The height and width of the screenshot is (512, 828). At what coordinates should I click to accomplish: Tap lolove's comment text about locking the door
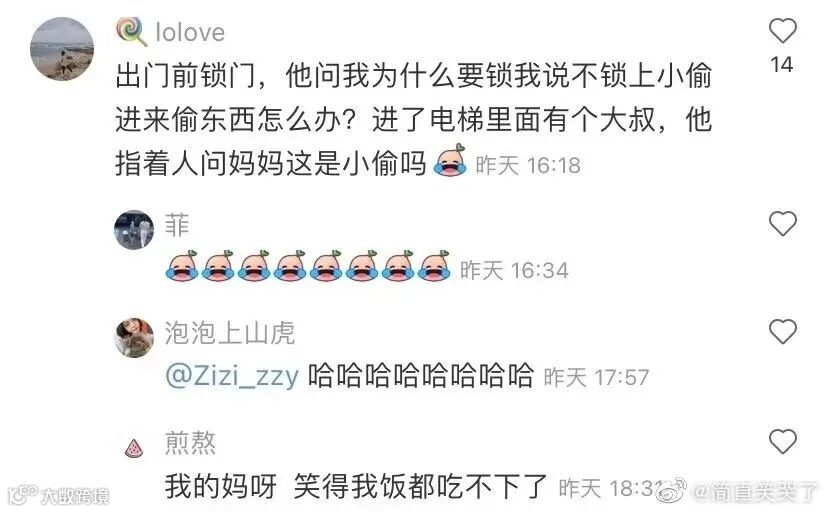point(413,120)
